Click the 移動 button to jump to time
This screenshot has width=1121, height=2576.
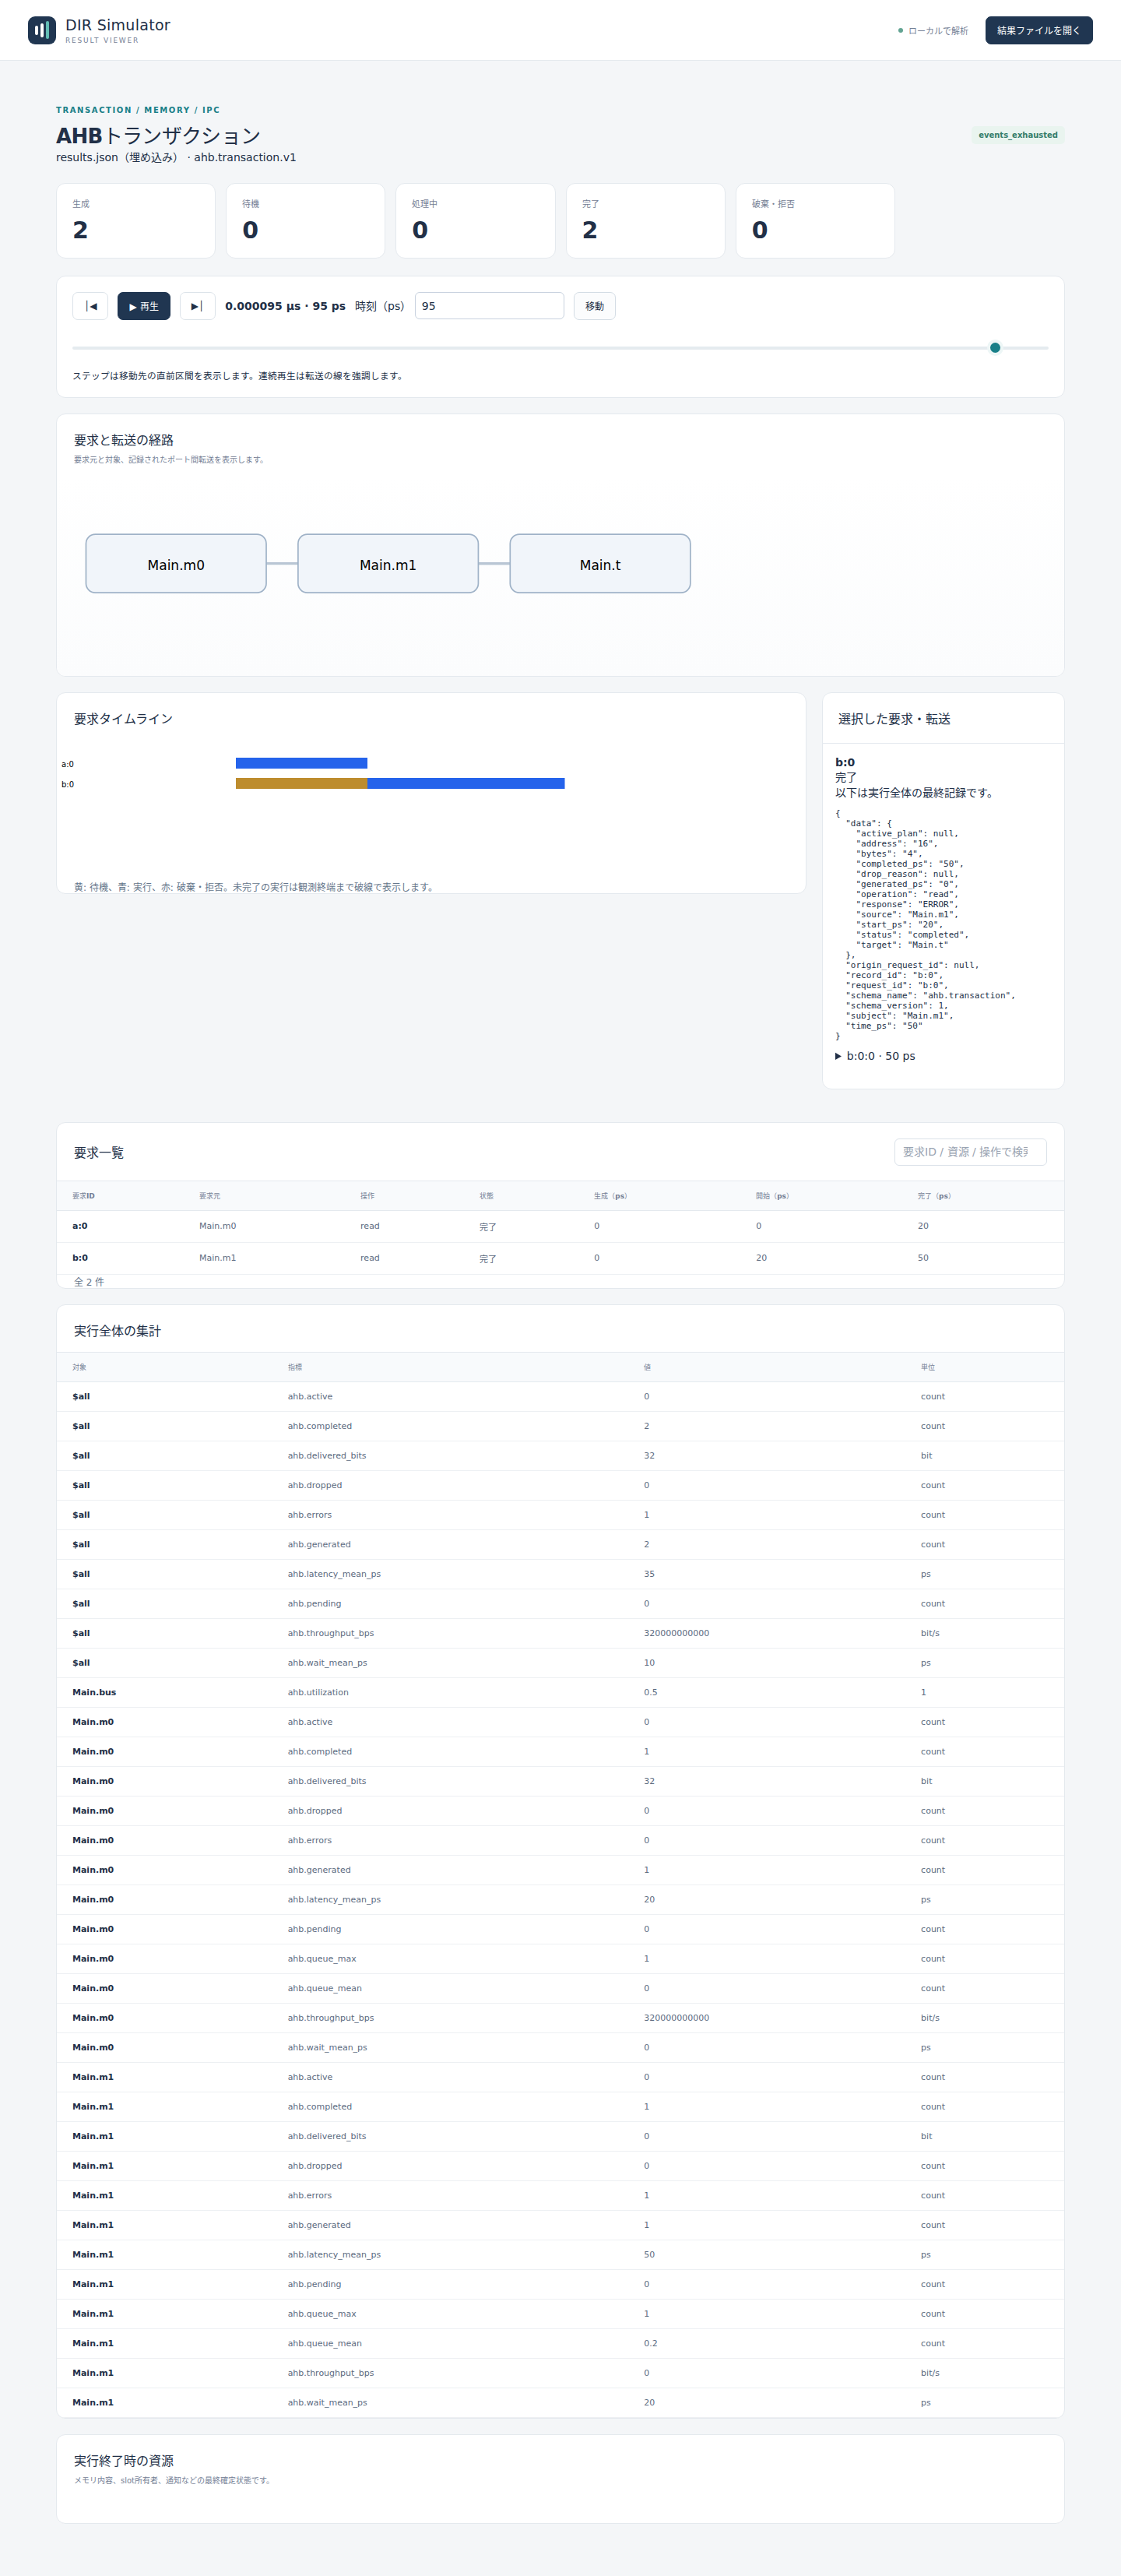point(594,306)
